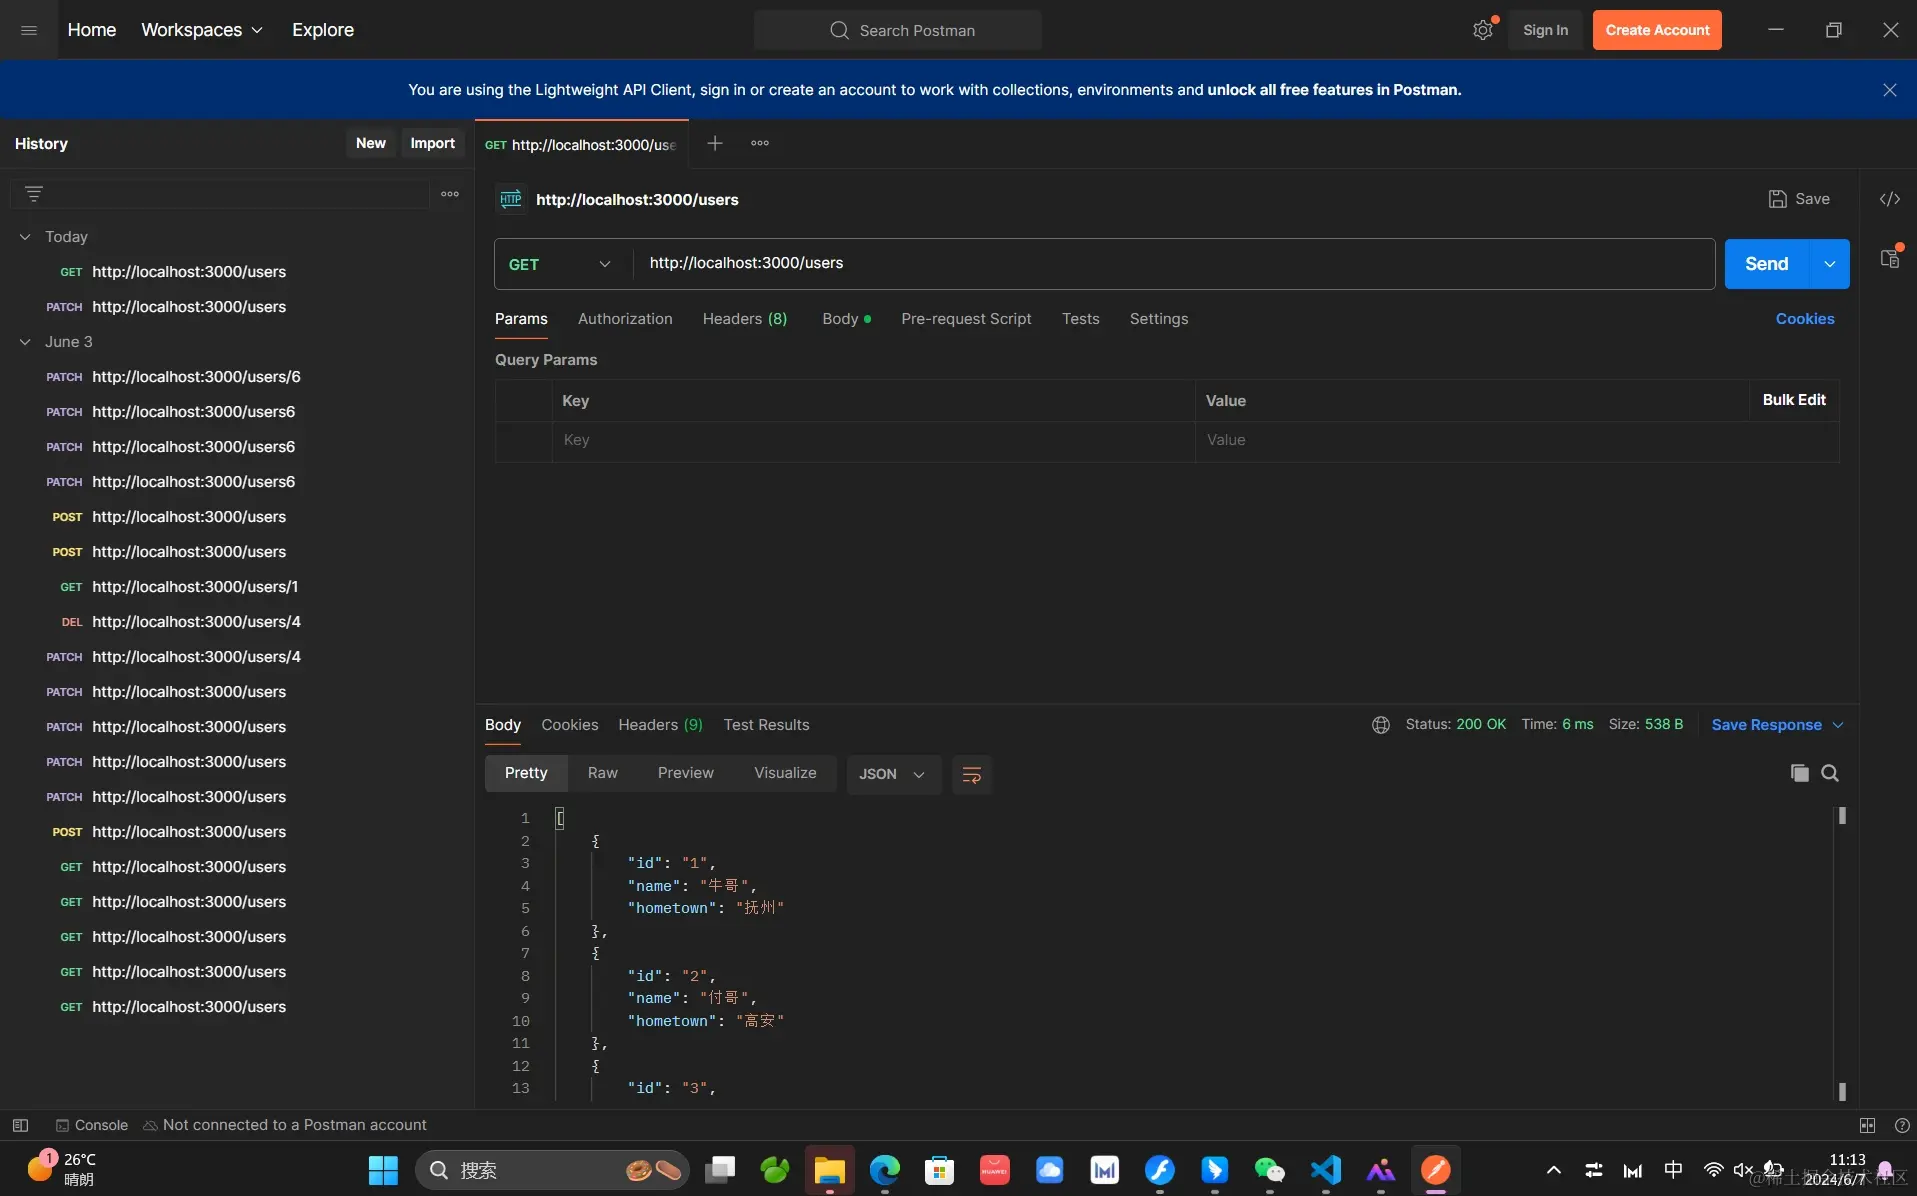Click the Send button
Viewport: 1917px width, 1196px height.
coord(1767,264)
